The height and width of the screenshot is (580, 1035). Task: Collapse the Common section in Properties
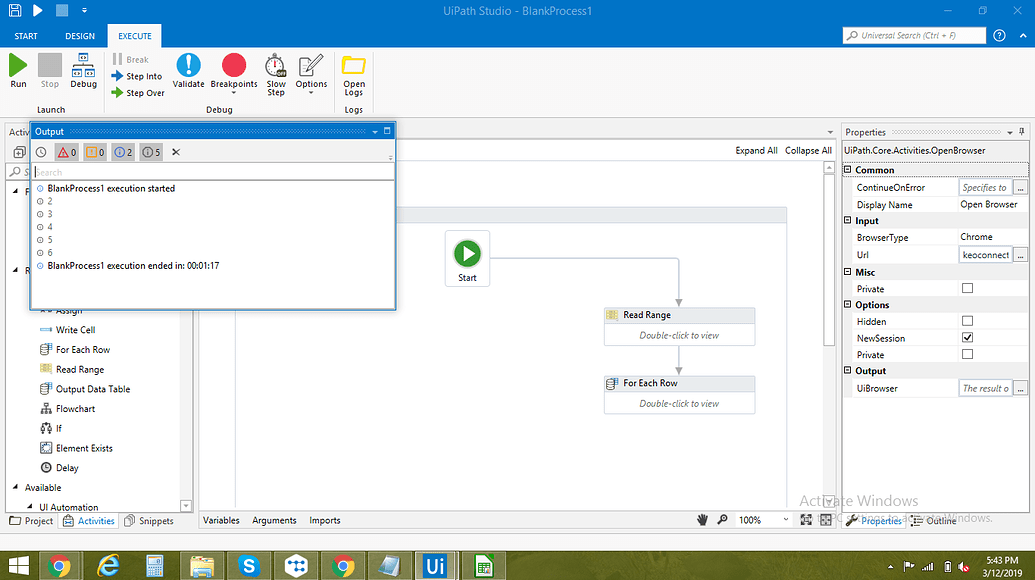849,170
